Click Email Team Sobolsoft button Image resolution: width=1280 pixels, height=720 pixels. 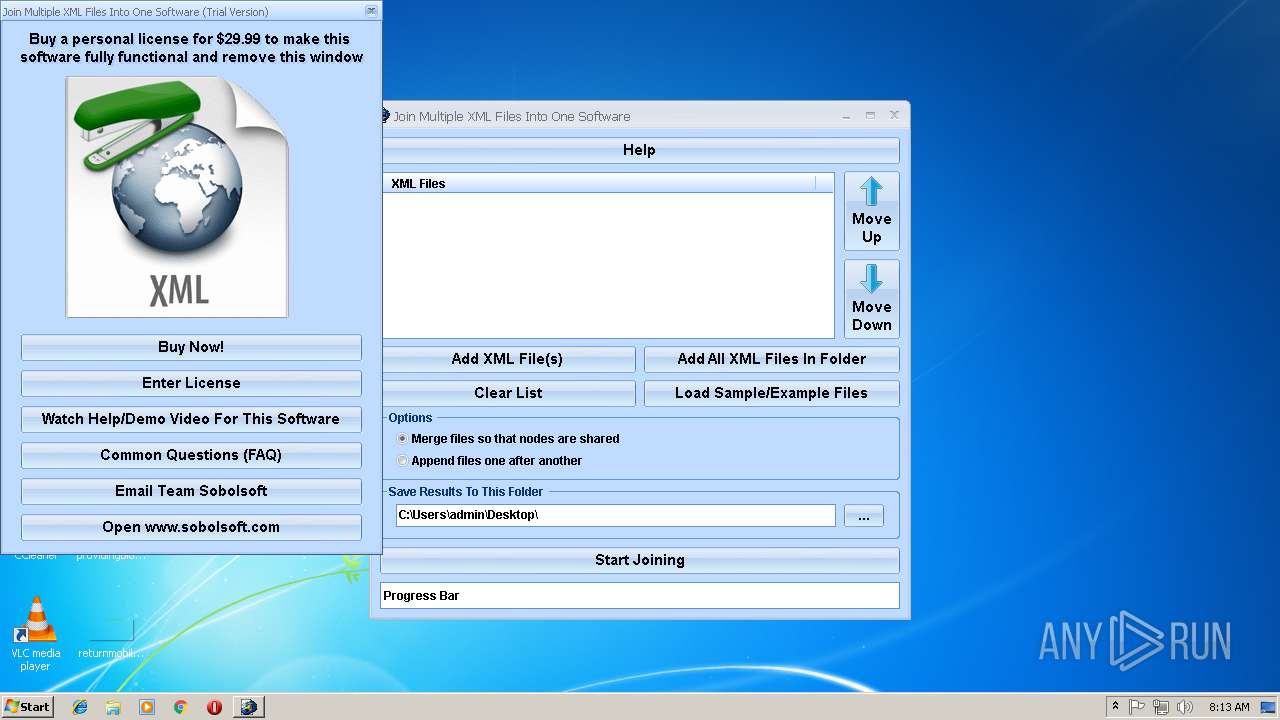pyautogui.click(x=191, y=491)
